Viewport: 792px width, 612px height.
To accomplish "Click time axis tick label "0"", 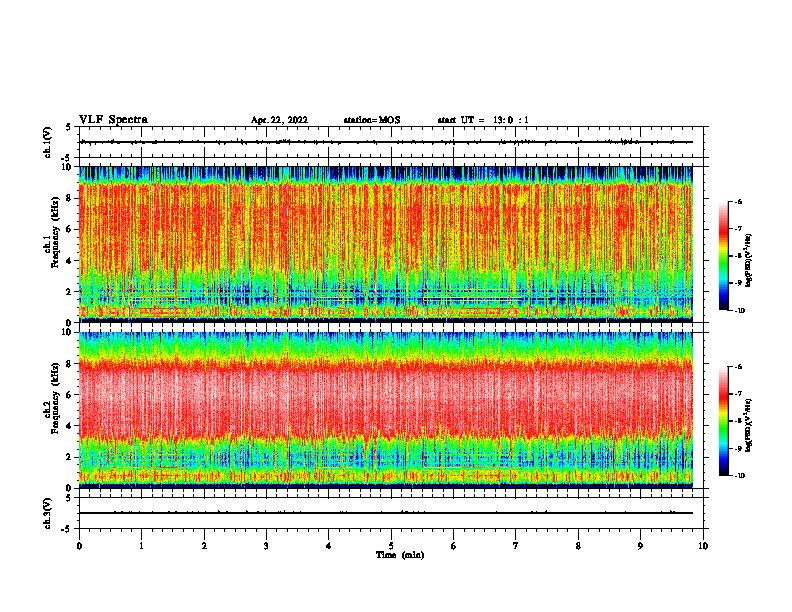I will pyautogui.click(x=79, y=546).
